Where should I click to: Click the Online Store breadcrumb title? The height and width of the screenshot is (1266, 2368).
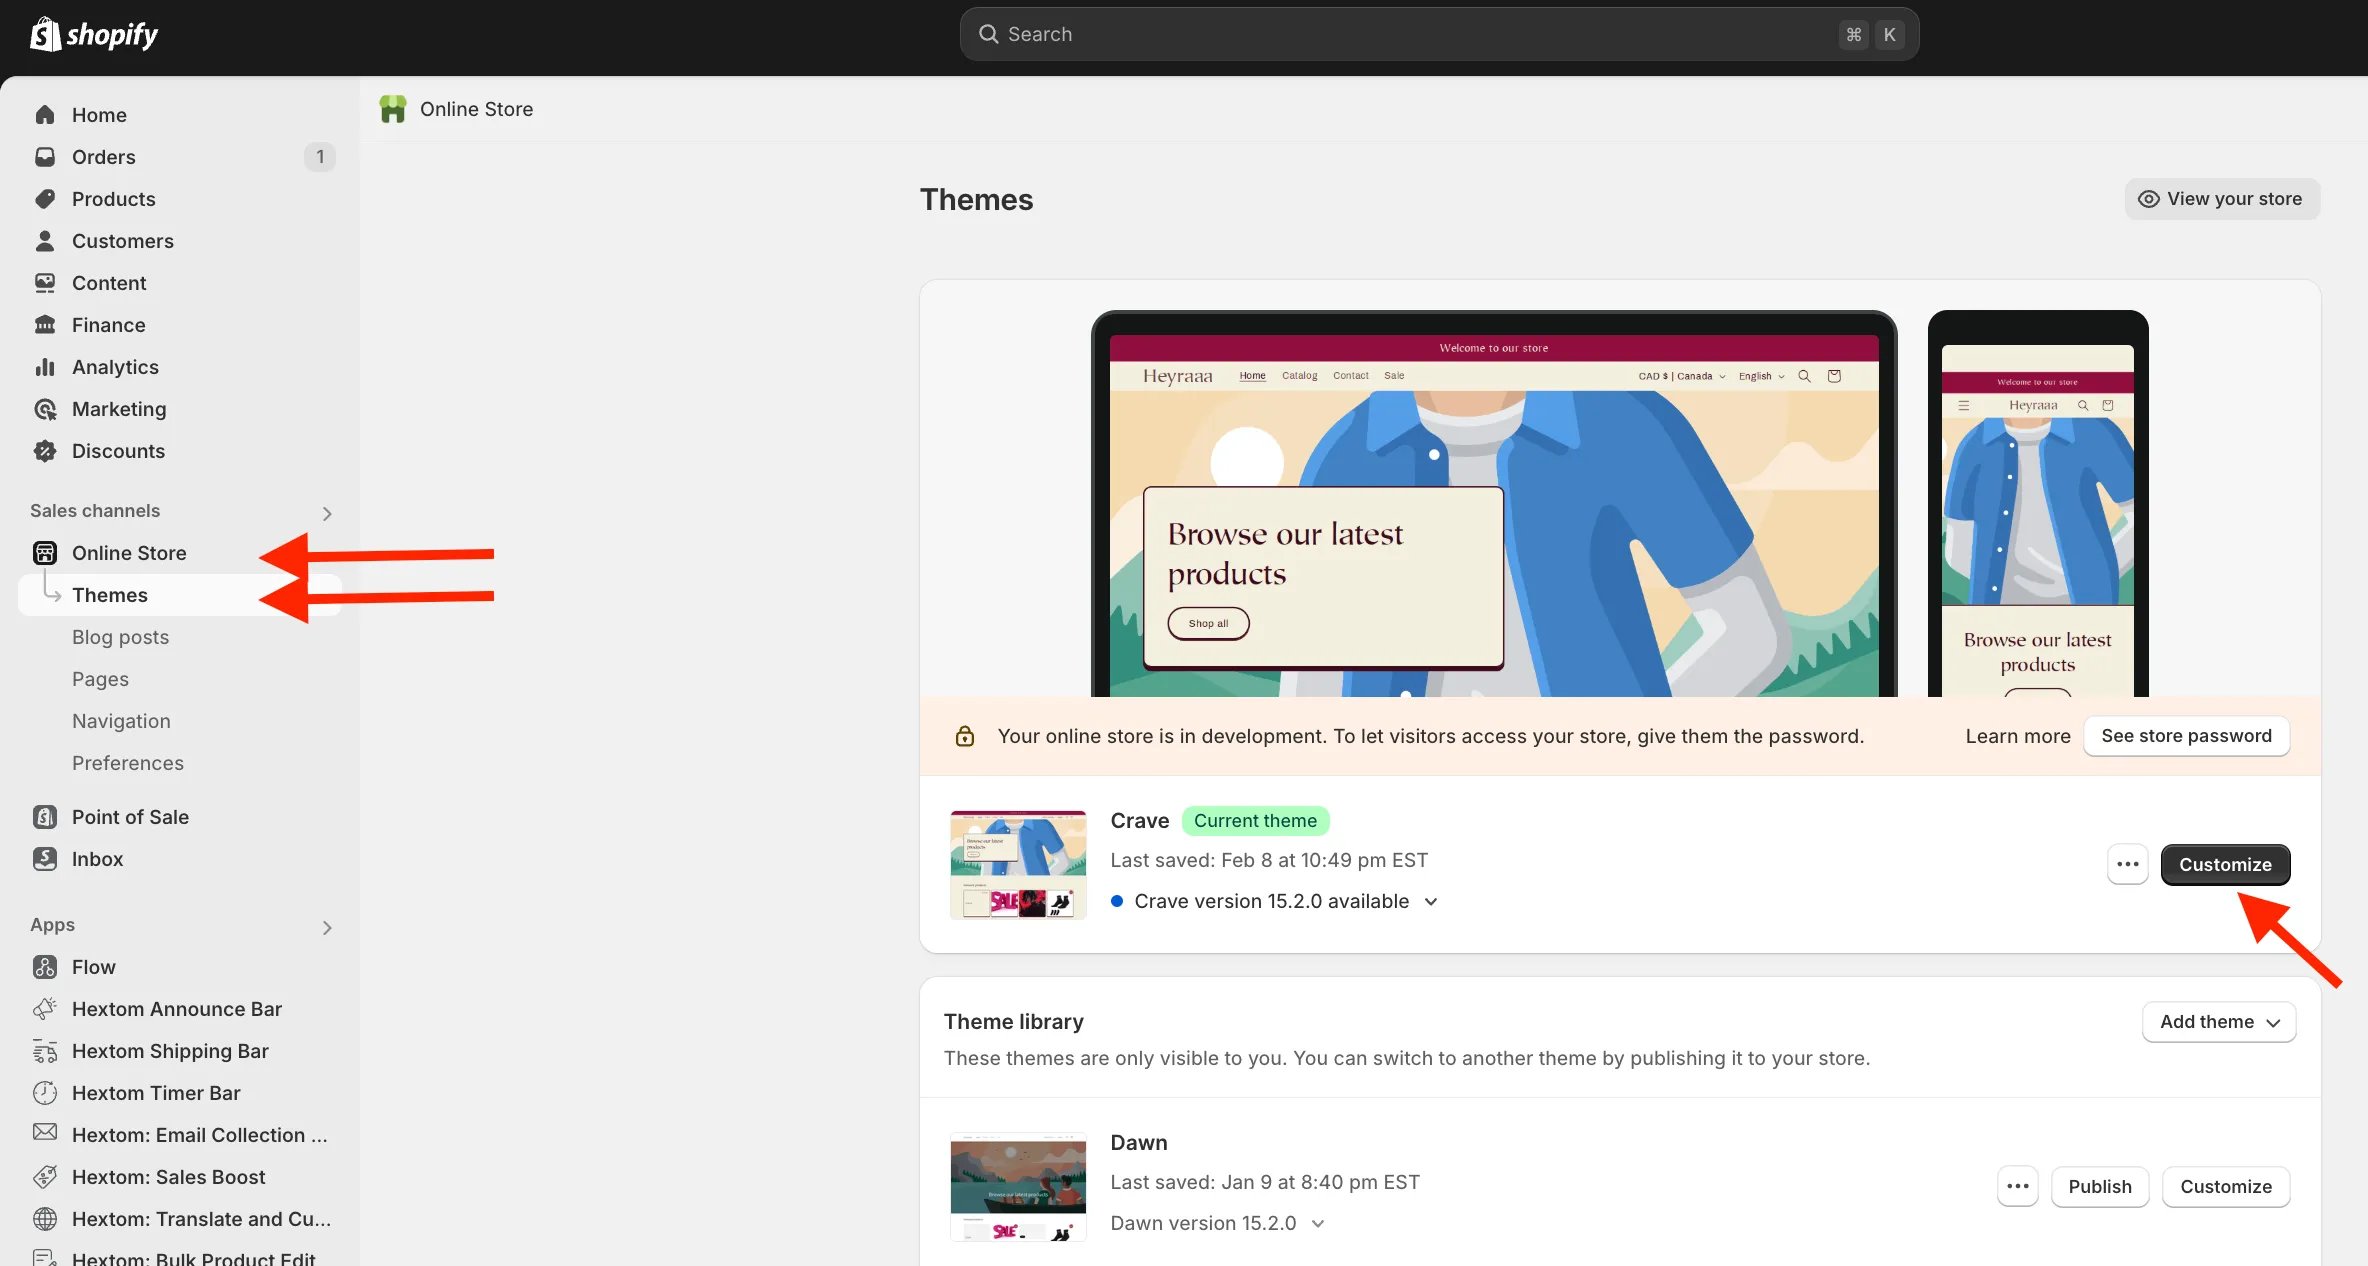[476, 109]
